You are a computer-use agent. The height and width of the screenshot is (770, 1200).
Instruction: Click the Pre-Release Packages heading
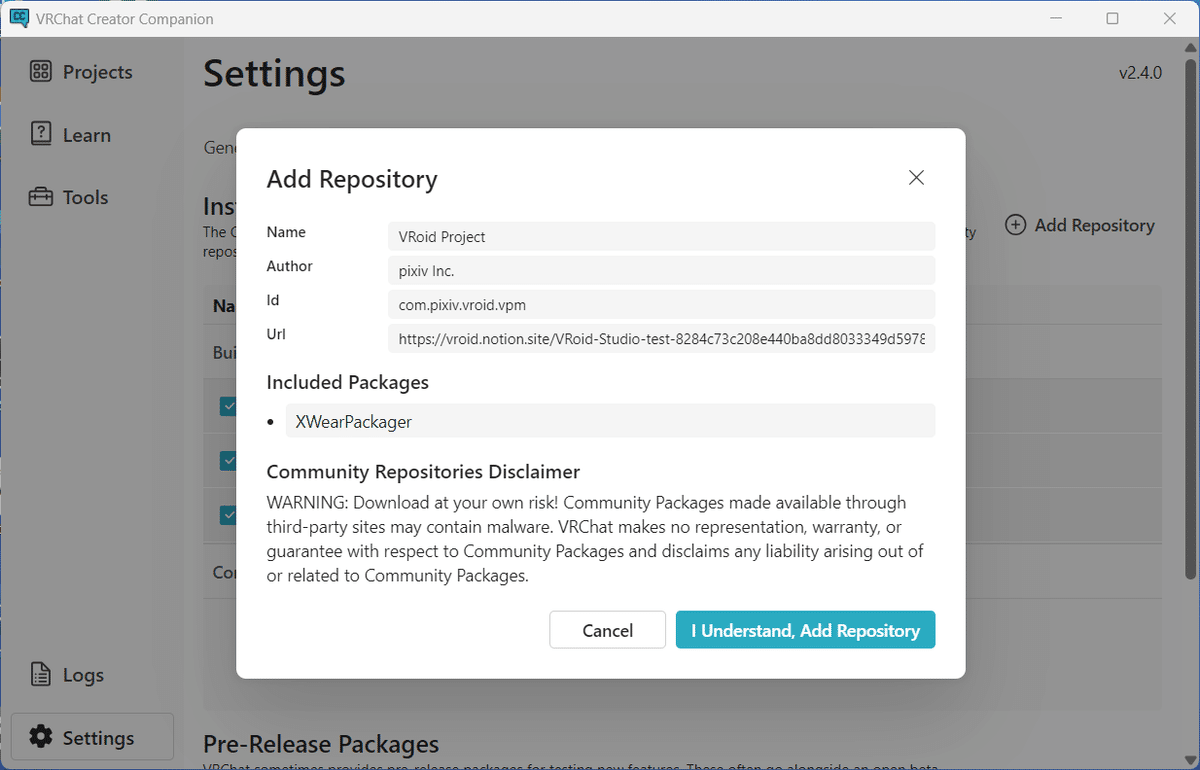pyautogui.click(x=321, y=744)
